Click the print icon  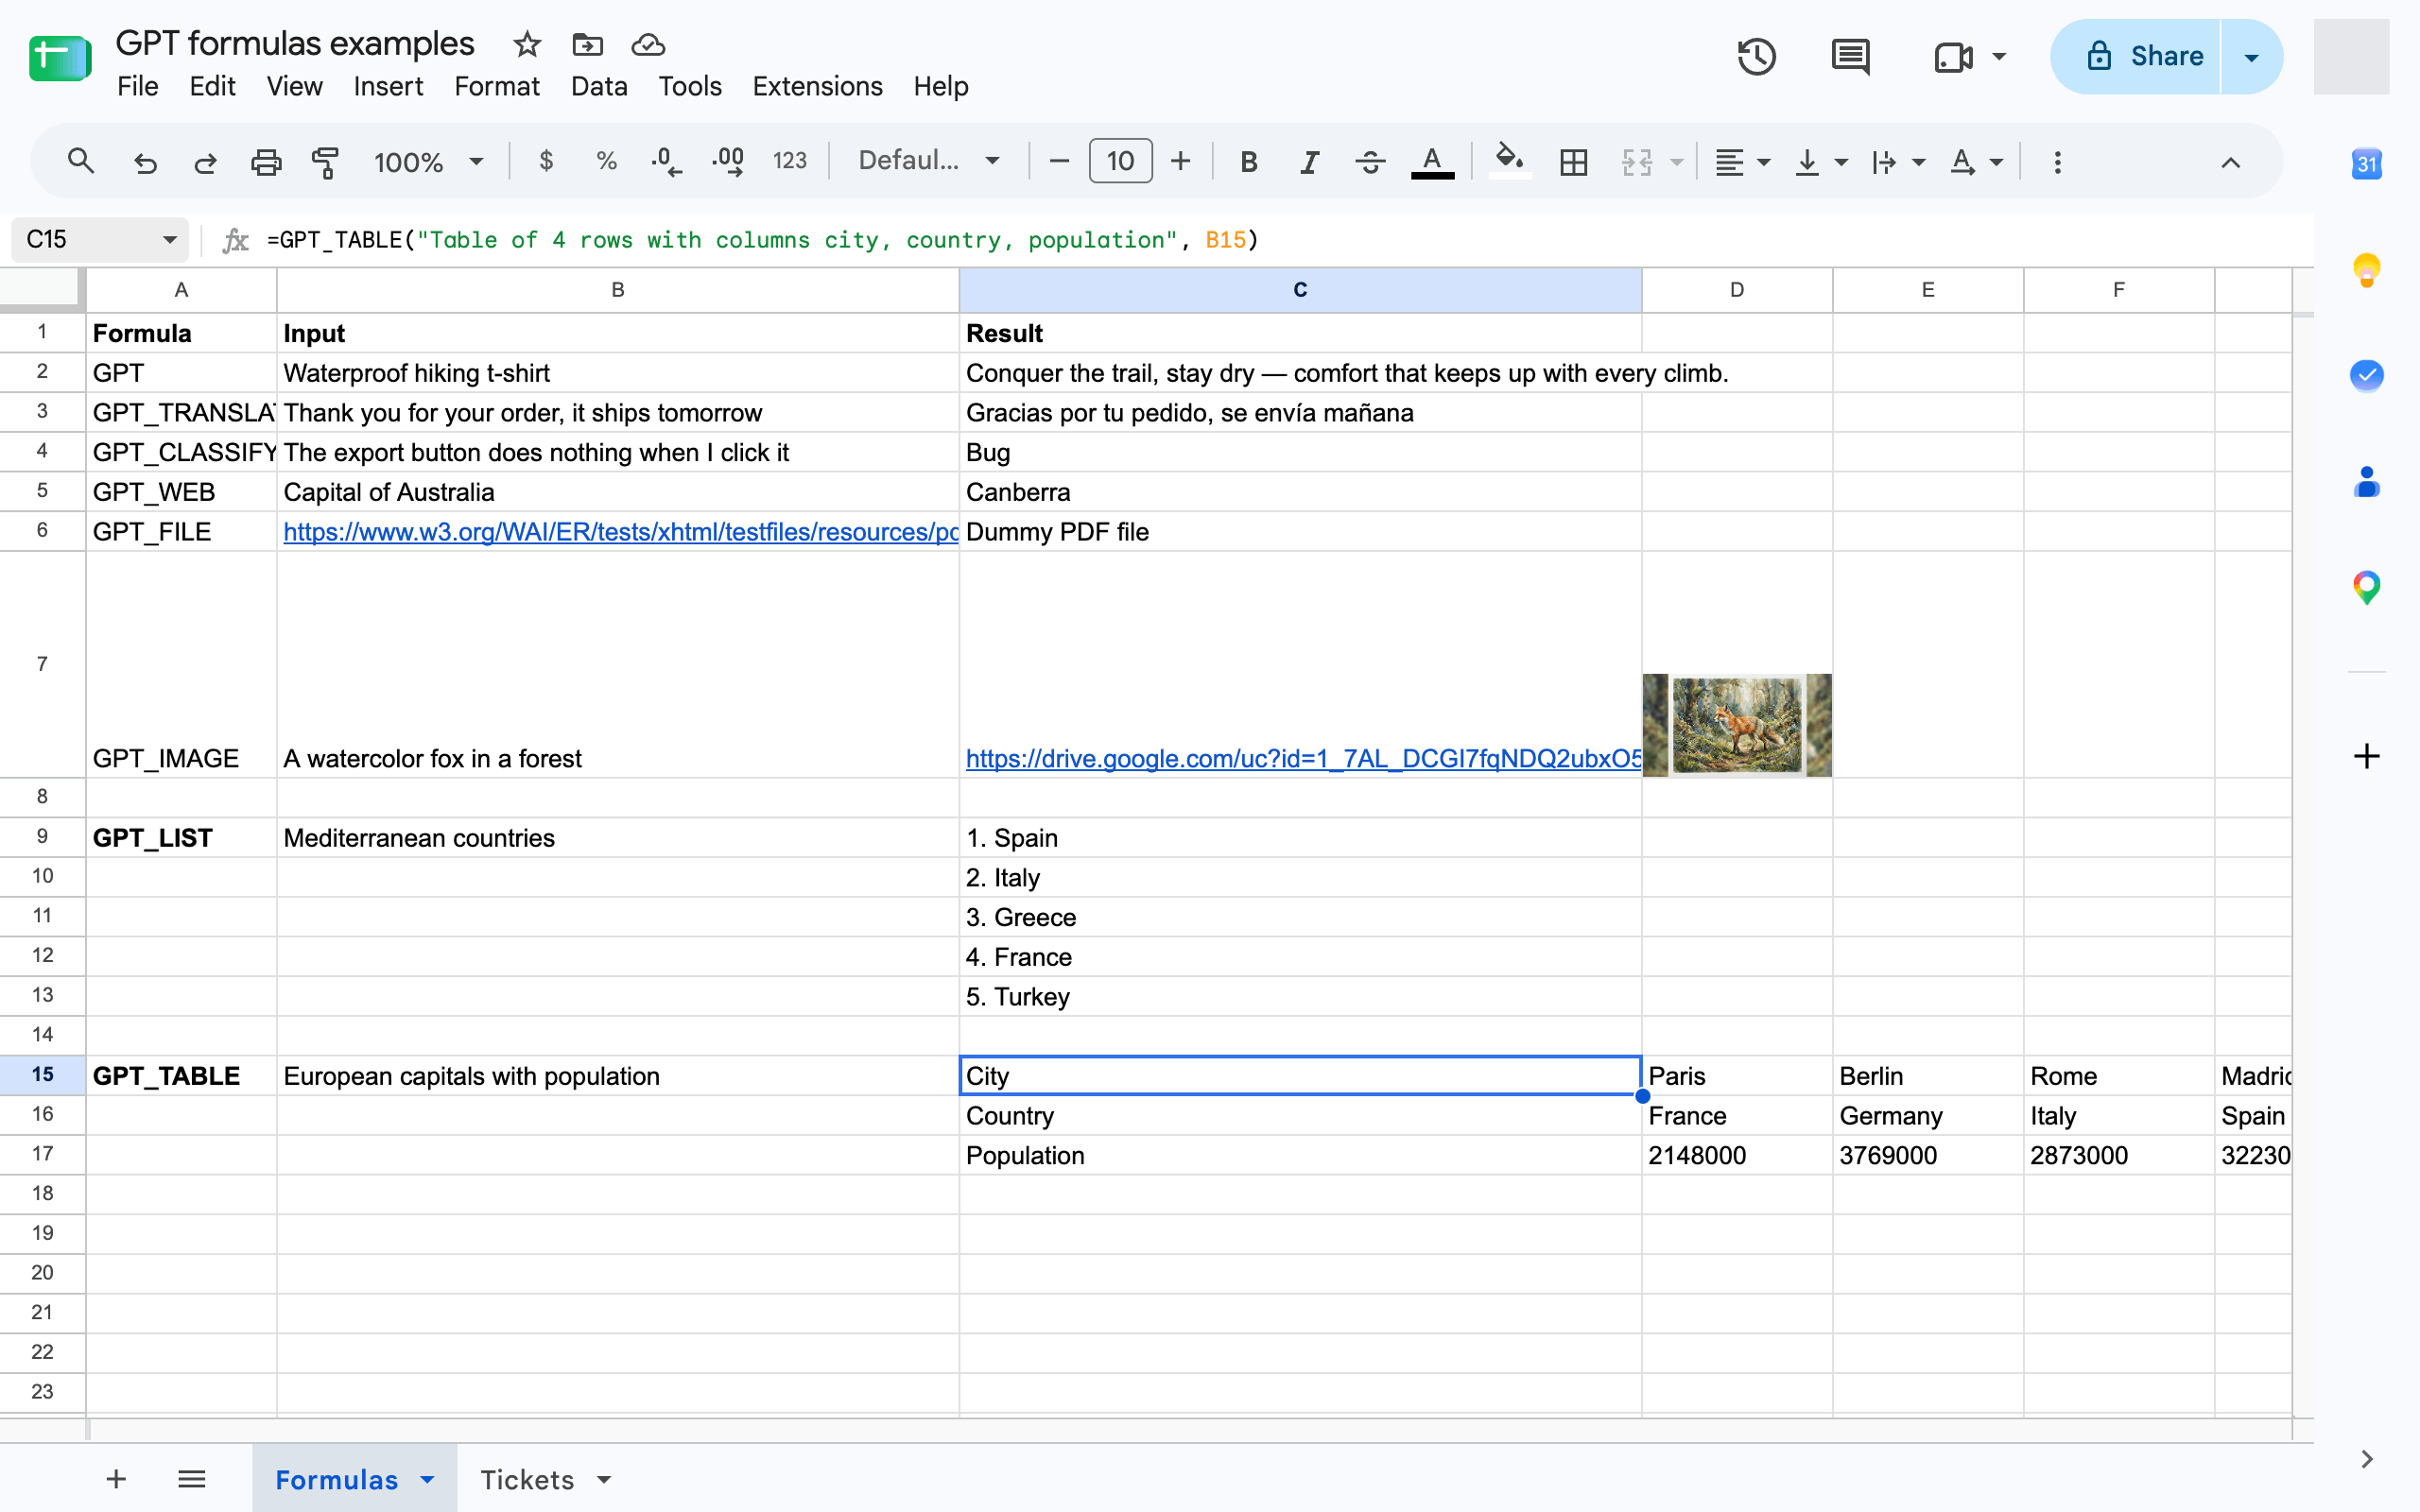coord(266,161)
